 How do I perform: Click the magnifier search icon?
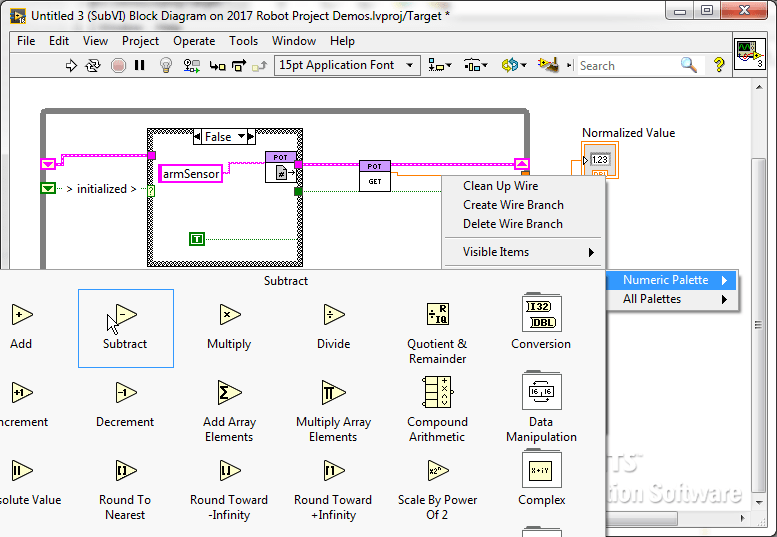tap(689, 65)
